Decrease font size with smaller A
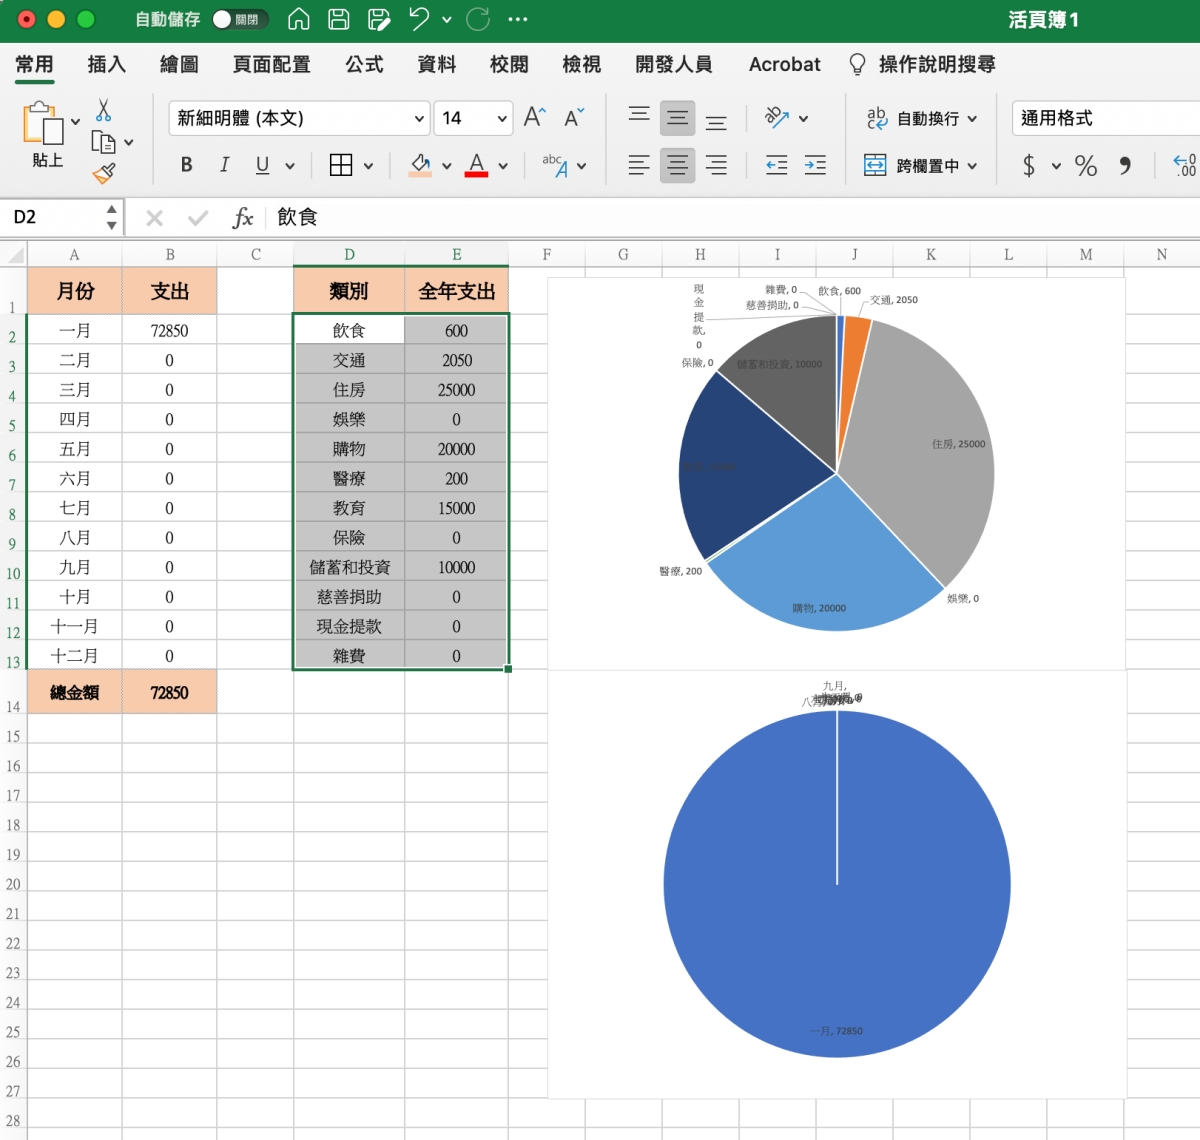The height and width of the screenshot is (1140, 1200). click(x=574, y=118)
